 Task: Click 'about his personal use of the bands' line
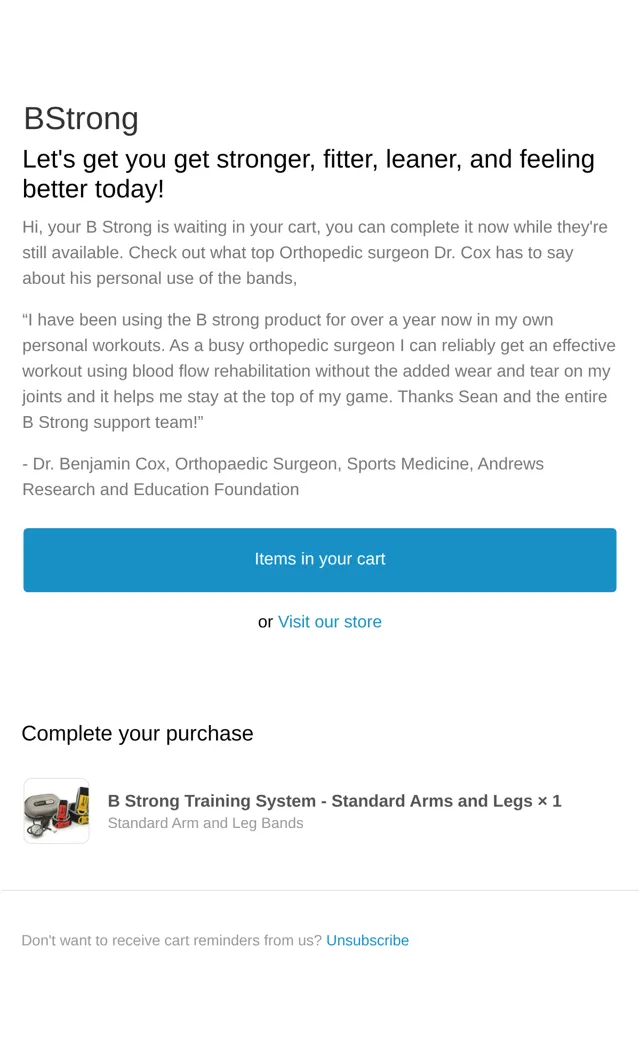(x=159, y=278)
